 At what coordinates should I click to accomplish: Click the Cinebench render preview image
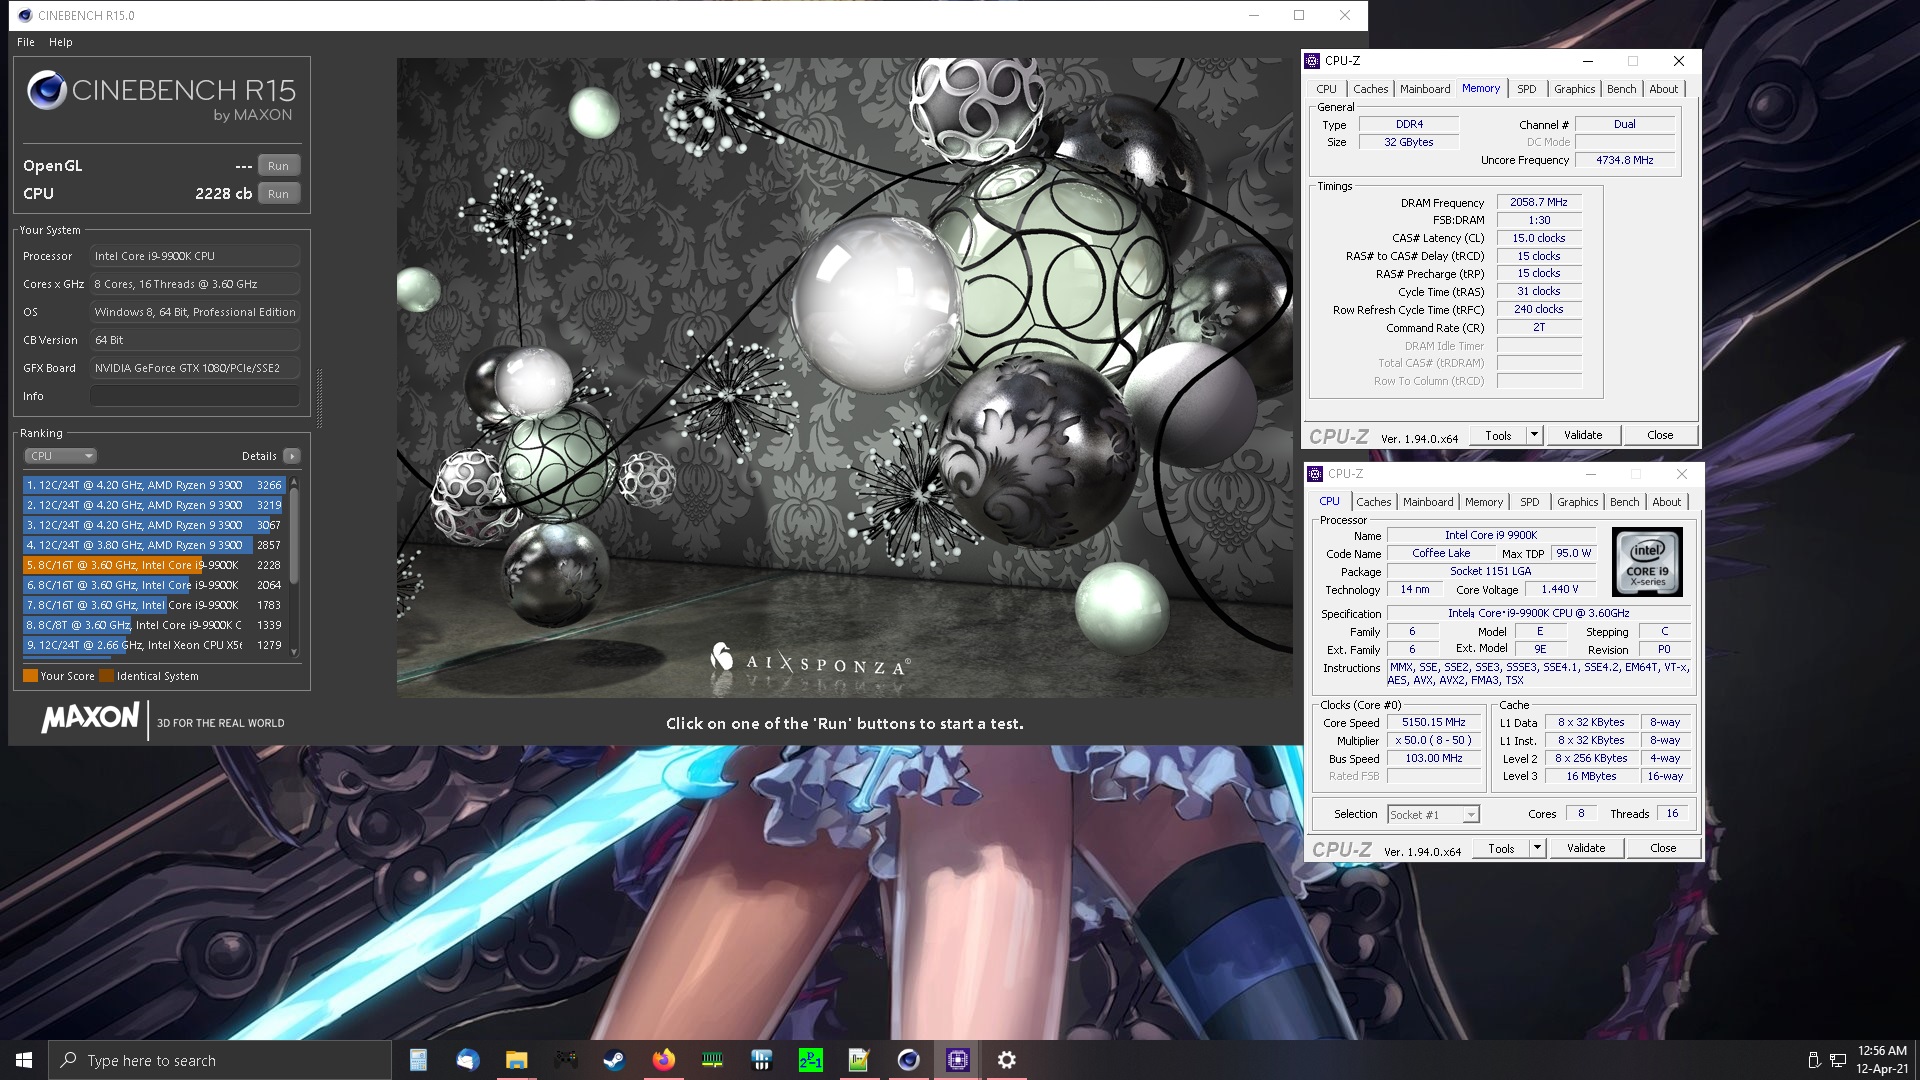845,377
